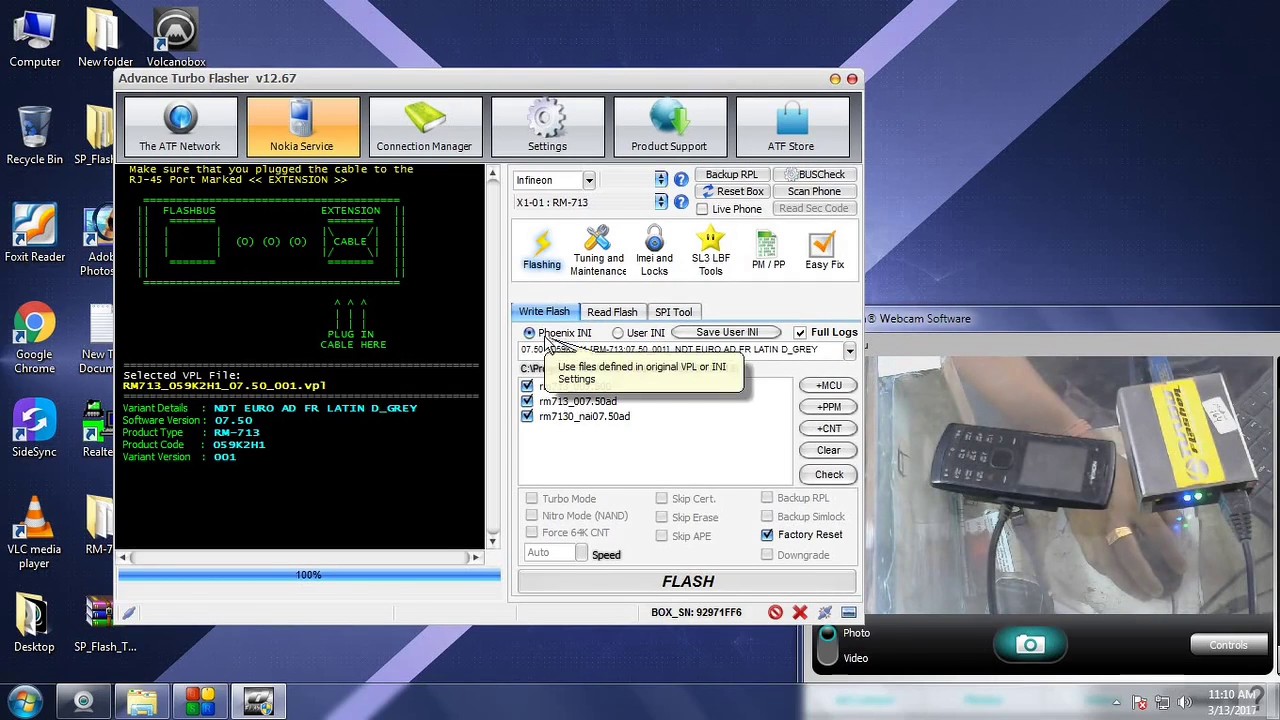The height and width of the screenshot is (720, 1280).
Task: Click the blue window icon in status bar
Action: coord(849,612)
